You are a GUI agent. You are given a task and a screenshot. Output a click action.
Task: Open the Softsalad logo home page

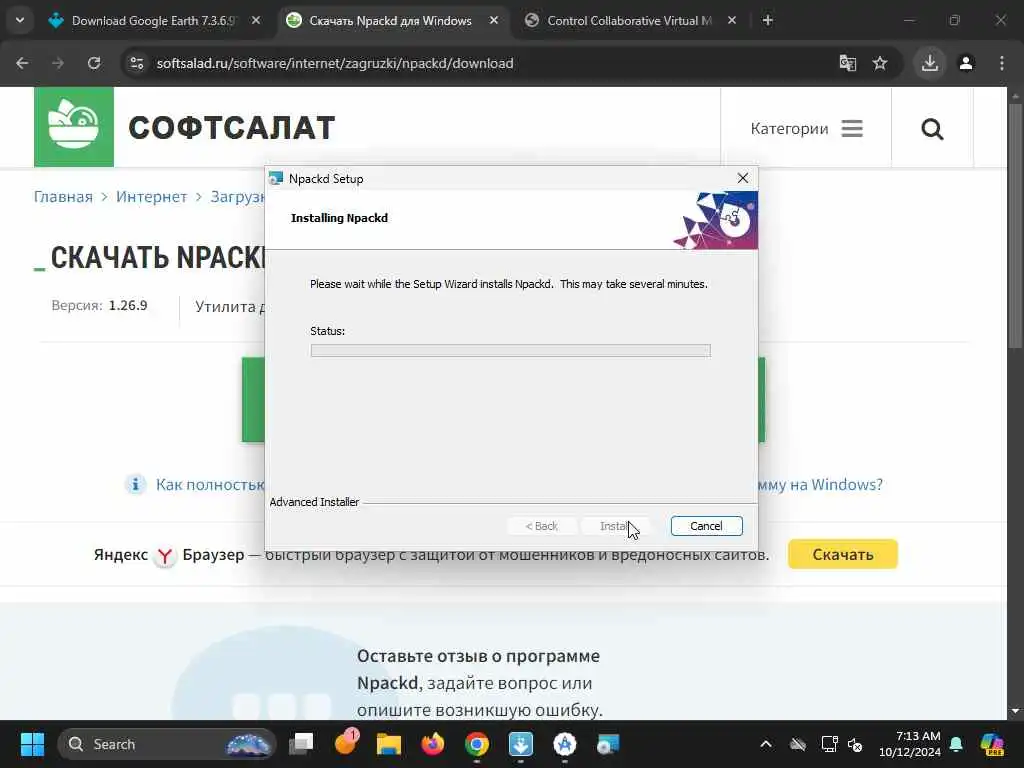coord(74,127)
